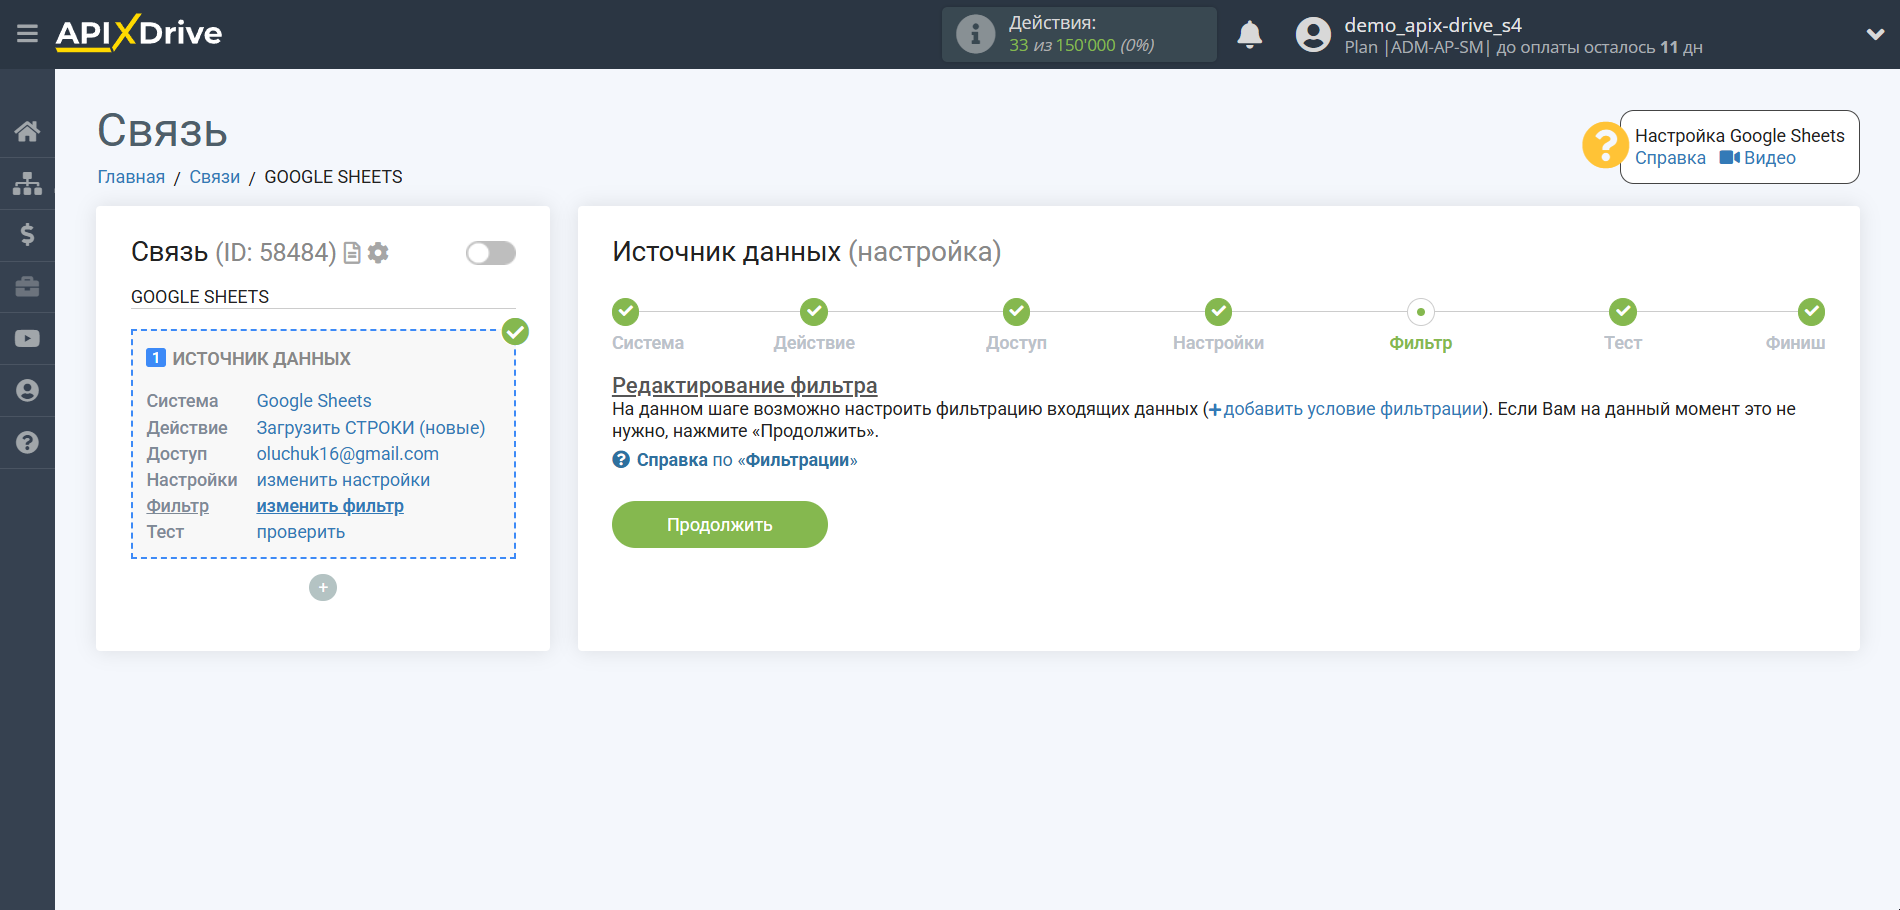
Task: Navigate to Главная breadcrumb
Action: [x=130, y=176]
